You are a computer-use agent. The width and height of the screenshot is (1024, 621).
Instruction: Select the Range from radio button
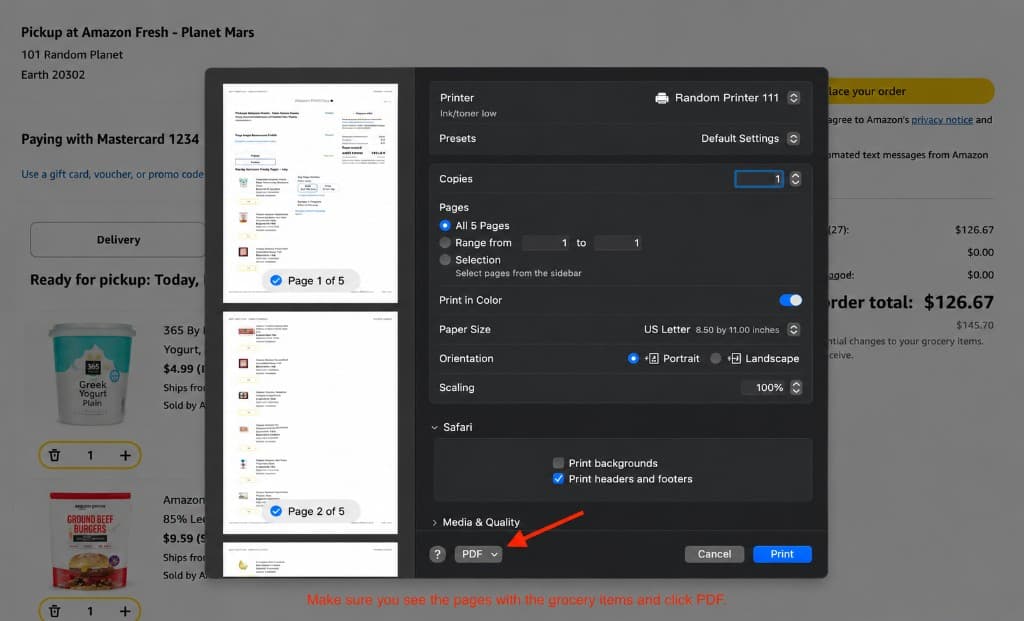[445, 242]
